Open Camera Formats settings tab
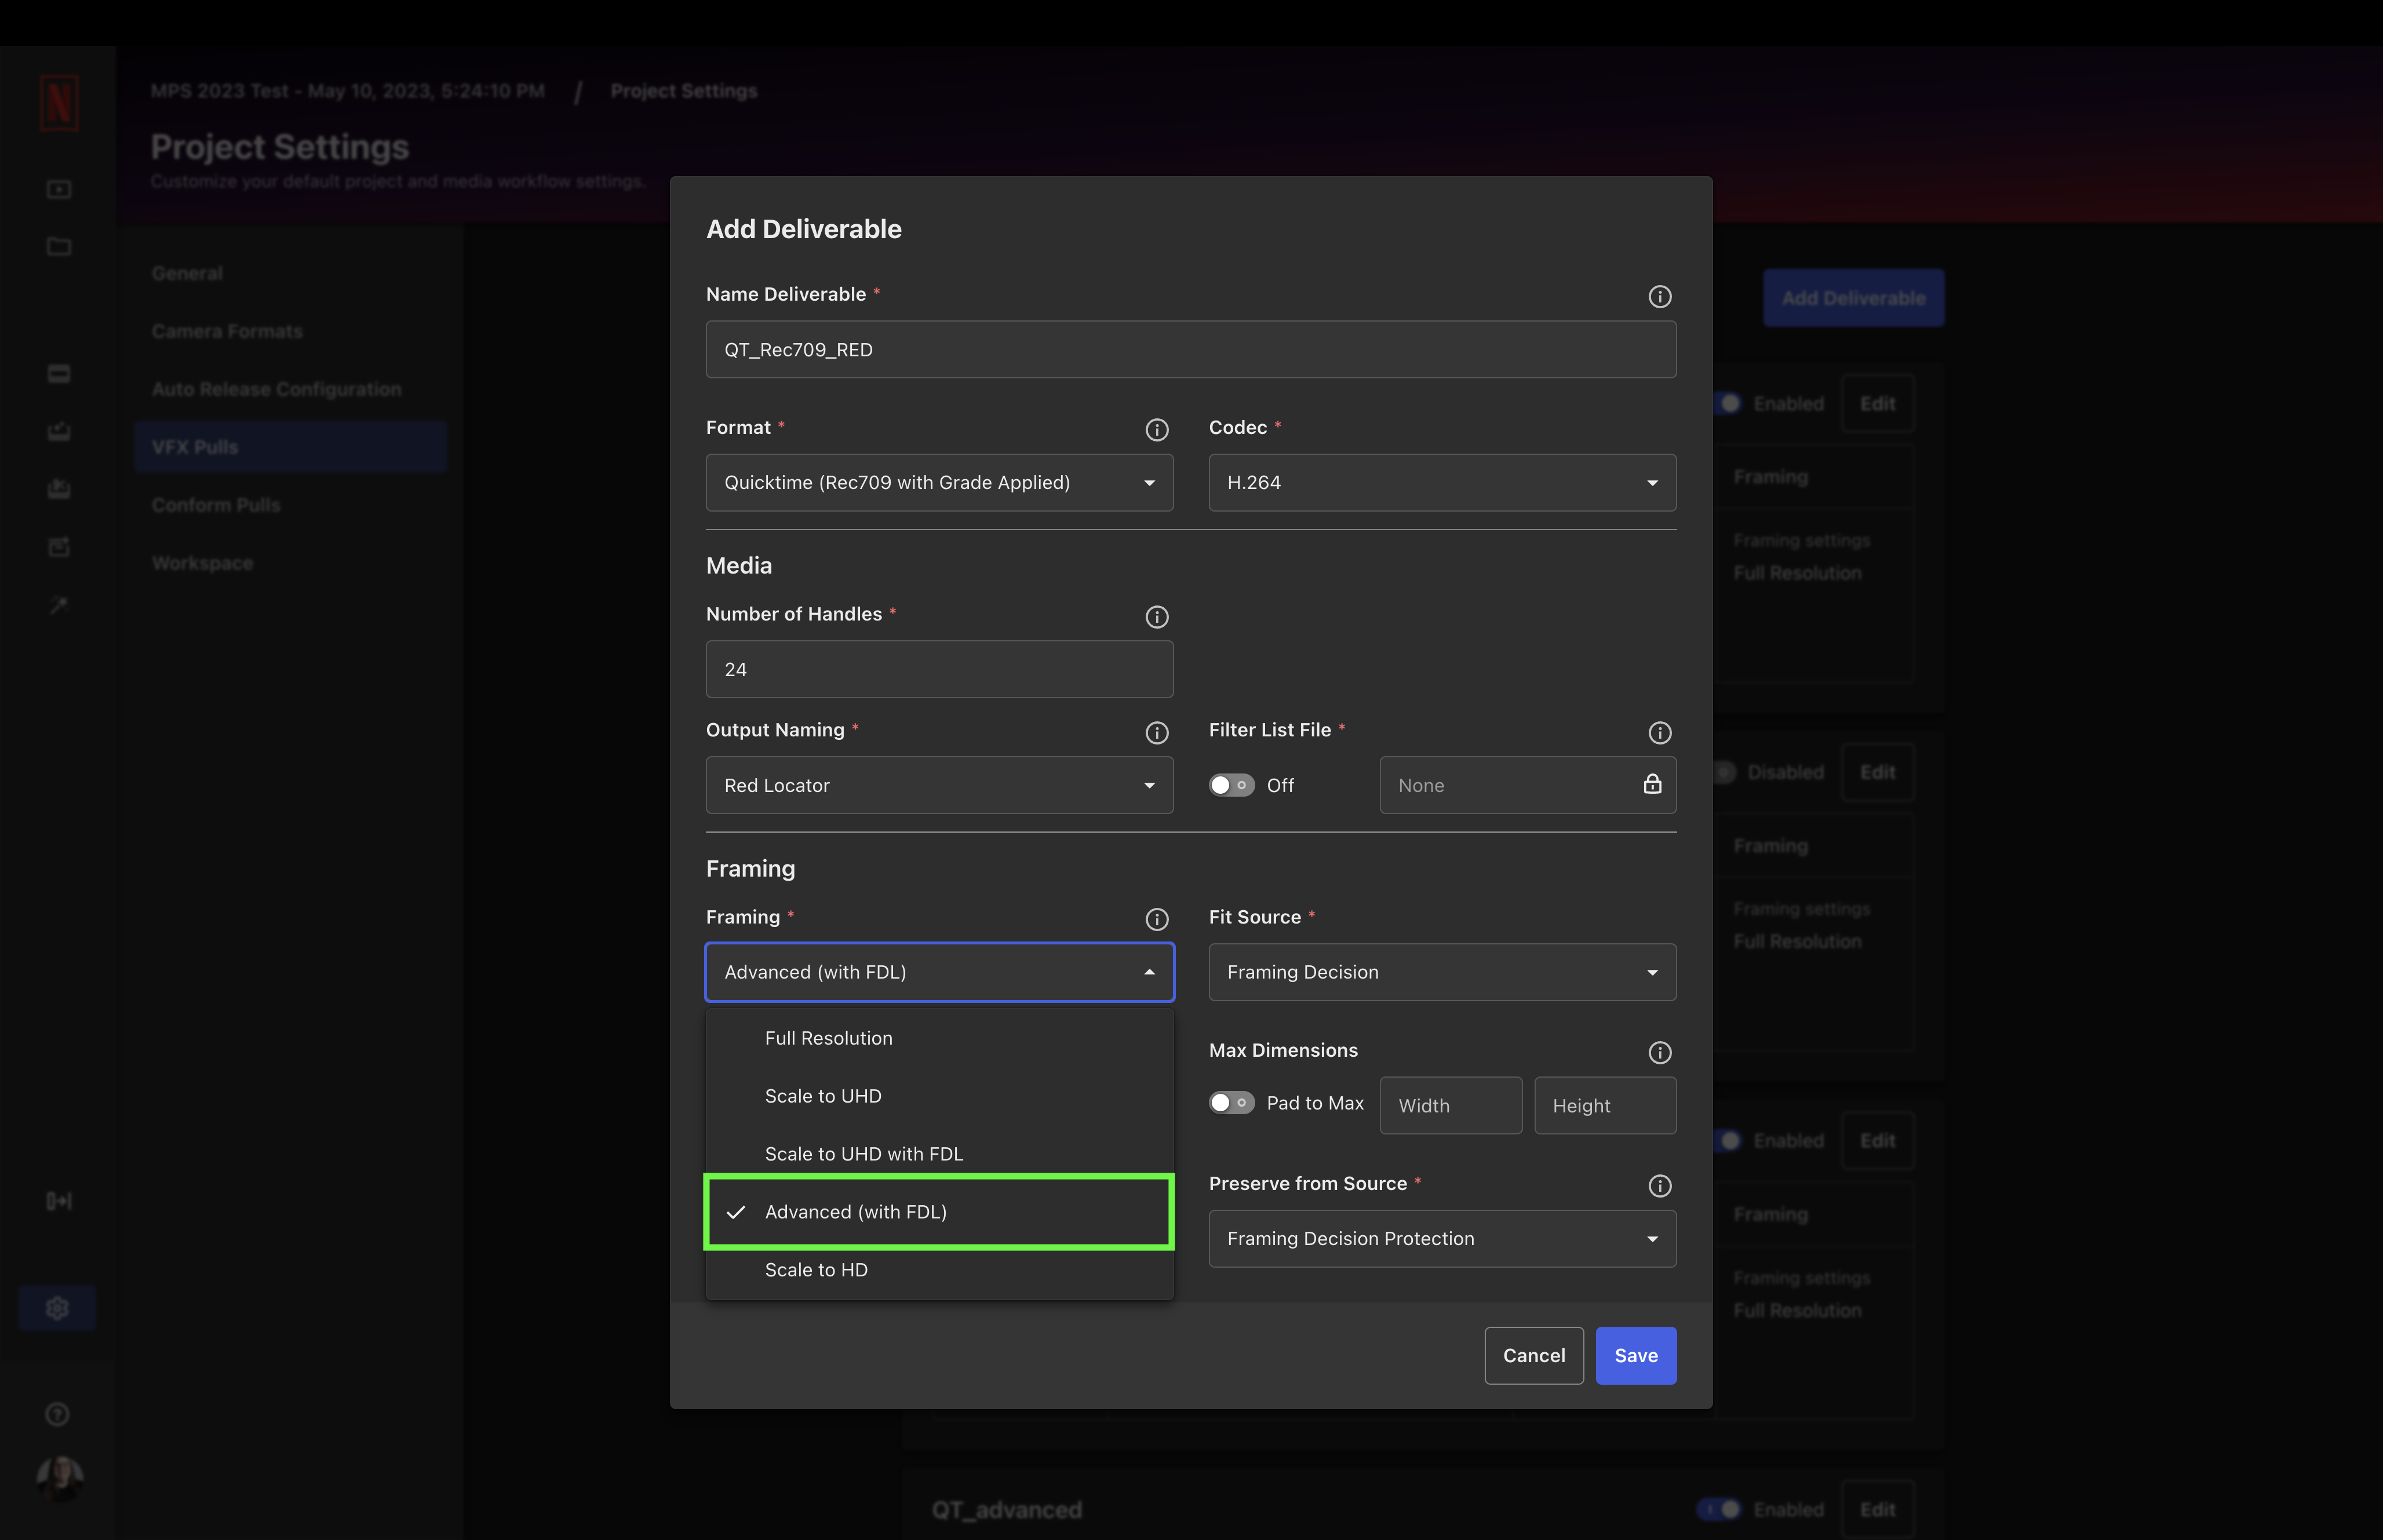This screenshot has height=1540, width=2383. (290, 331)
